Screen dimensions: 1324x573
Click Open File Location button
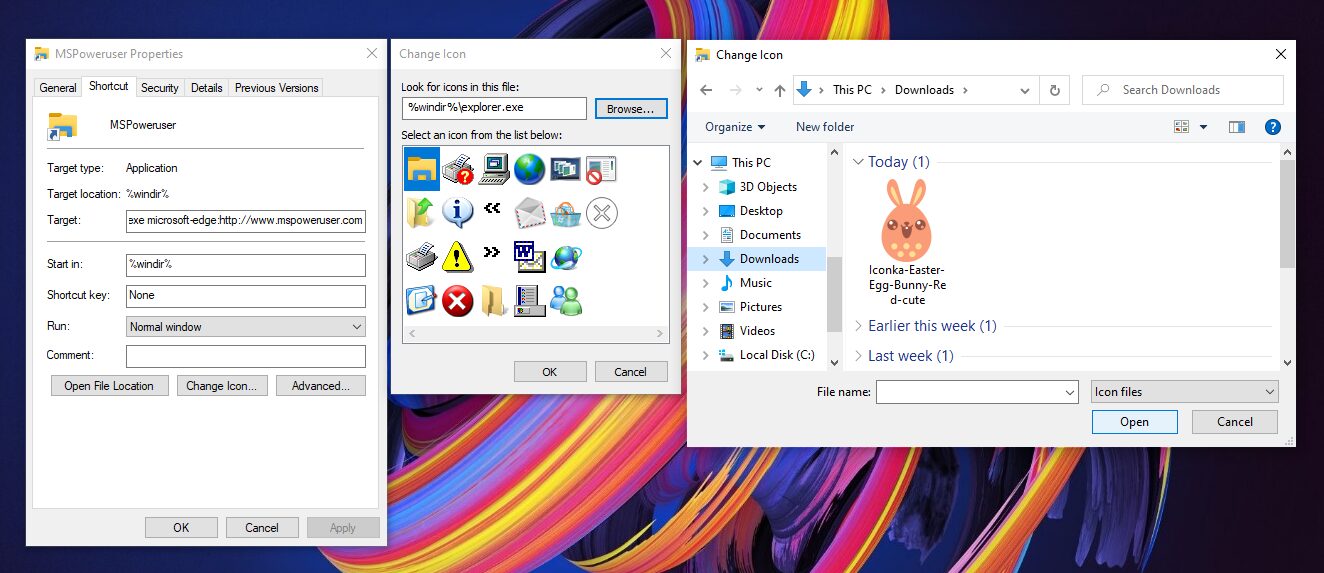pyautogui.click(x=109, y=386)
